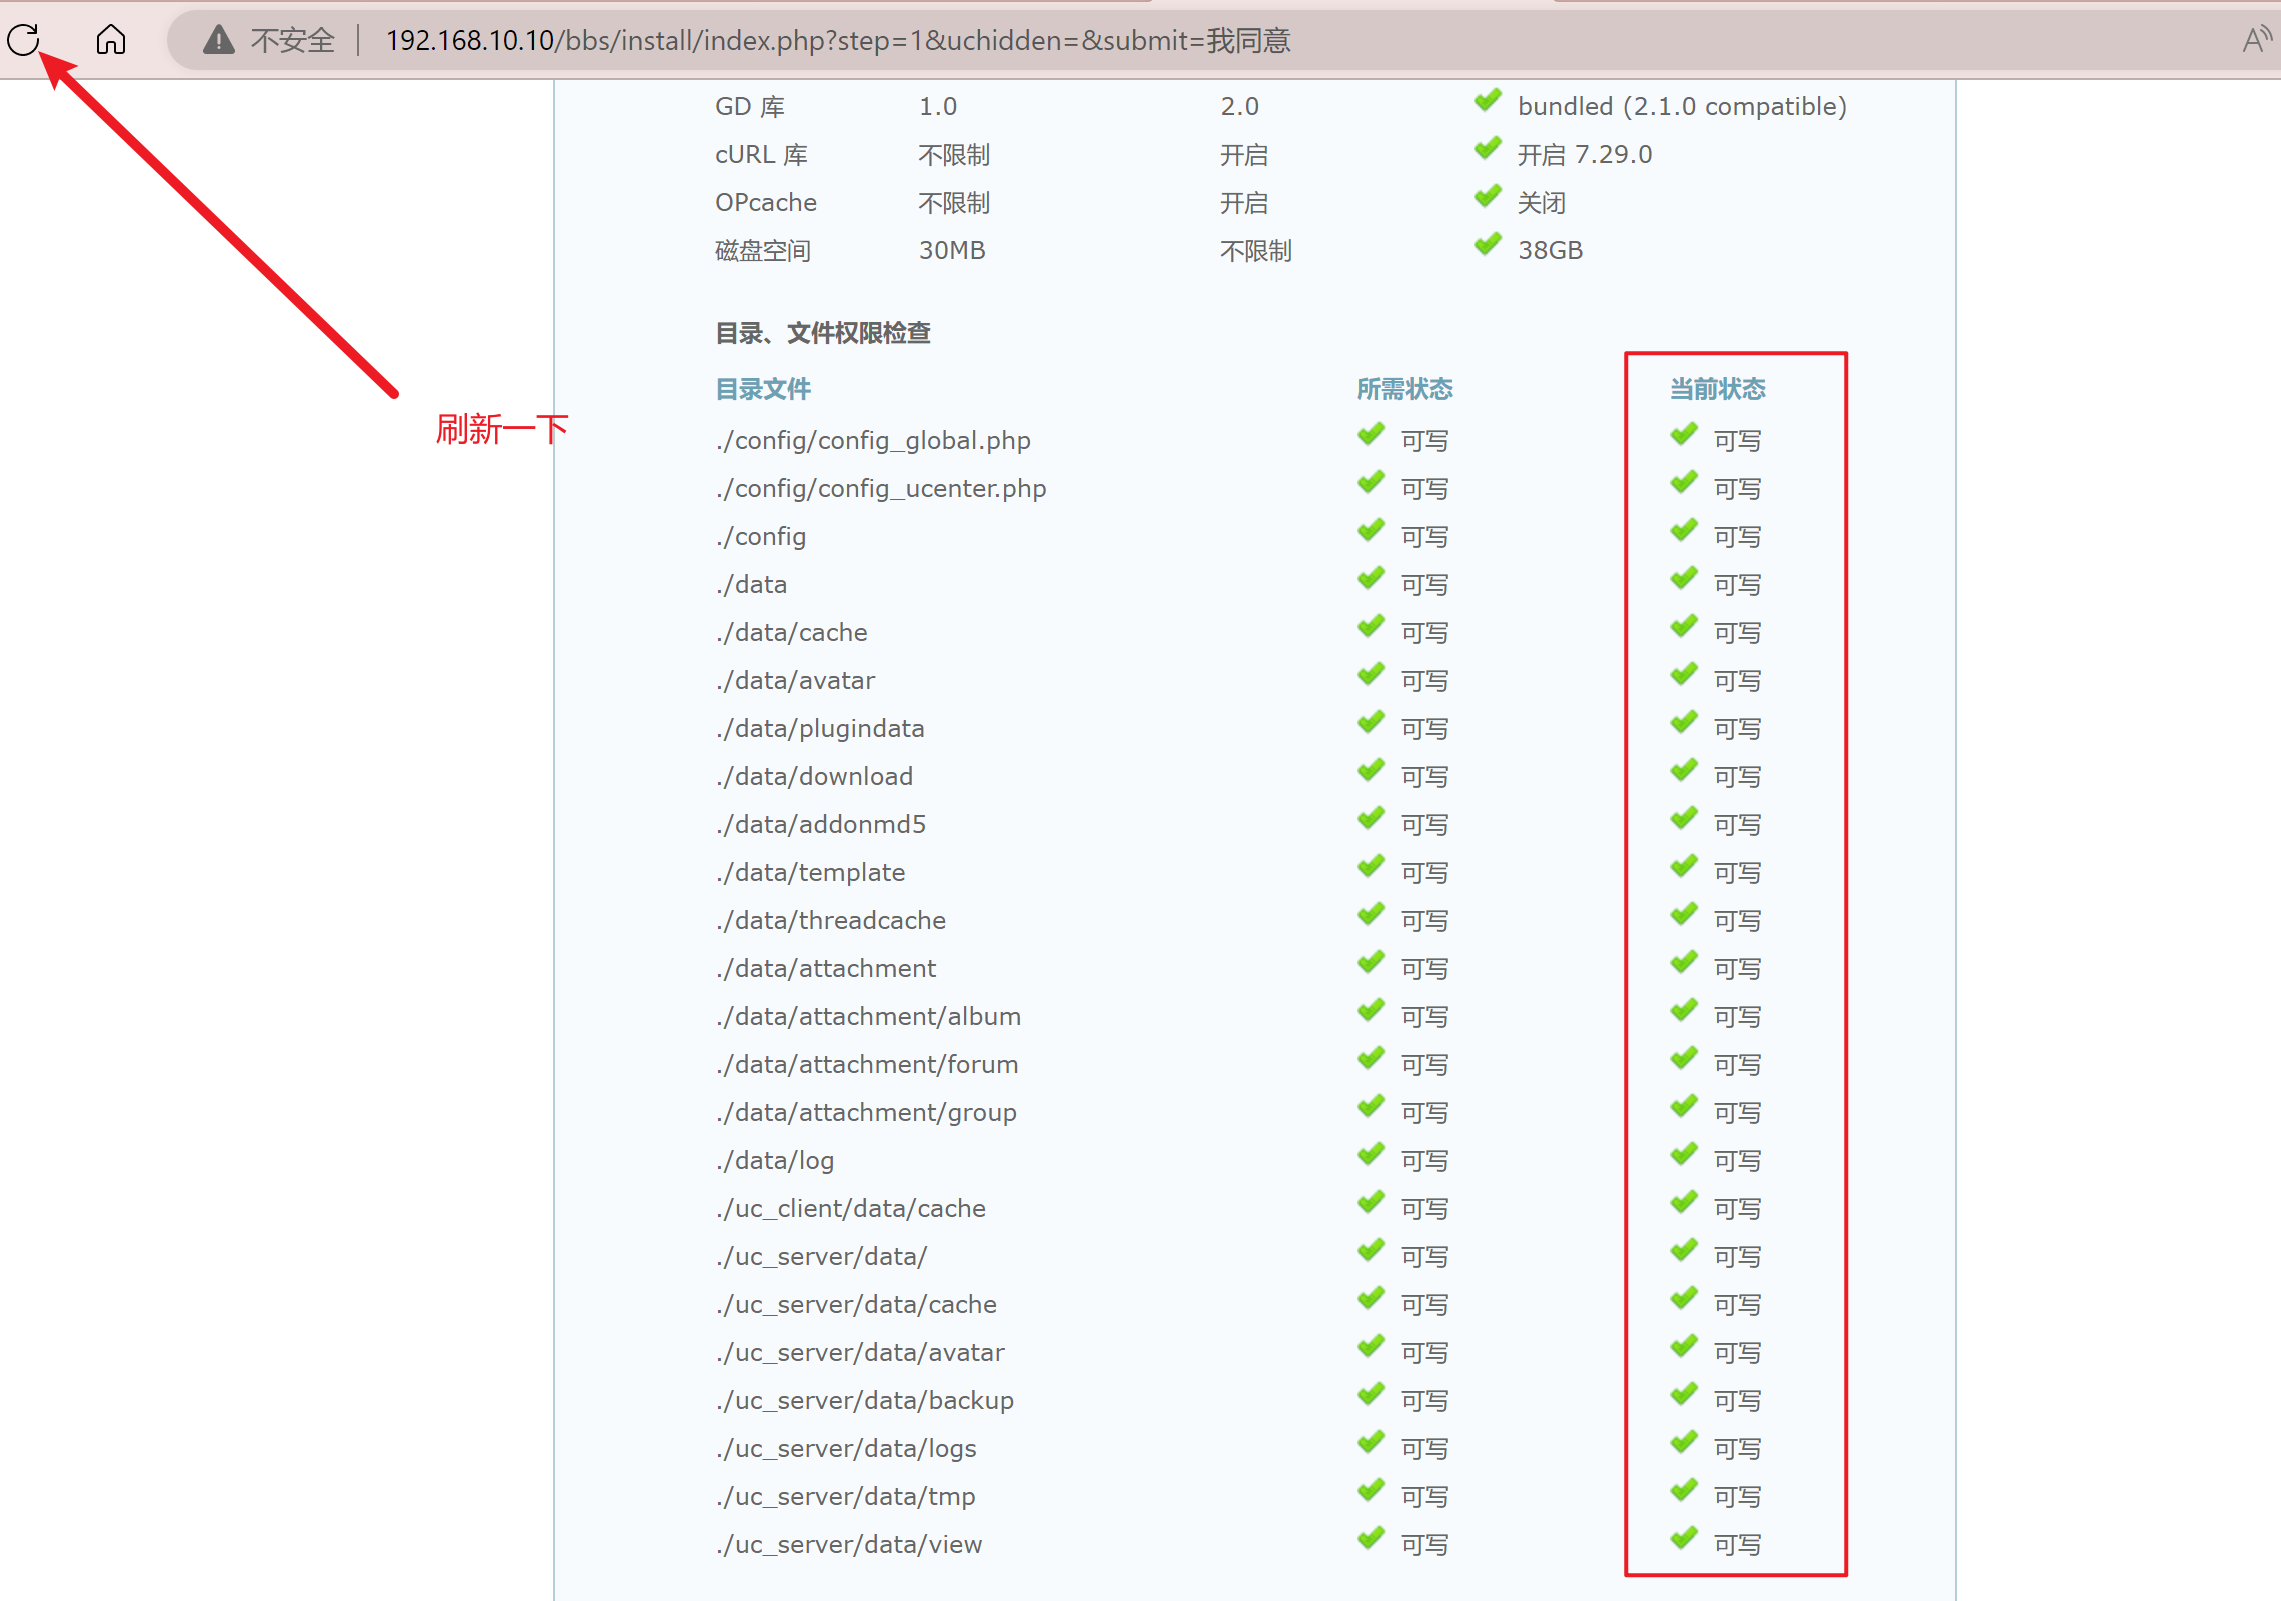Select the ./uc_server/data/view entry
Viewport: 2281px width, 1601px height.
click(x=849, y=1545)
